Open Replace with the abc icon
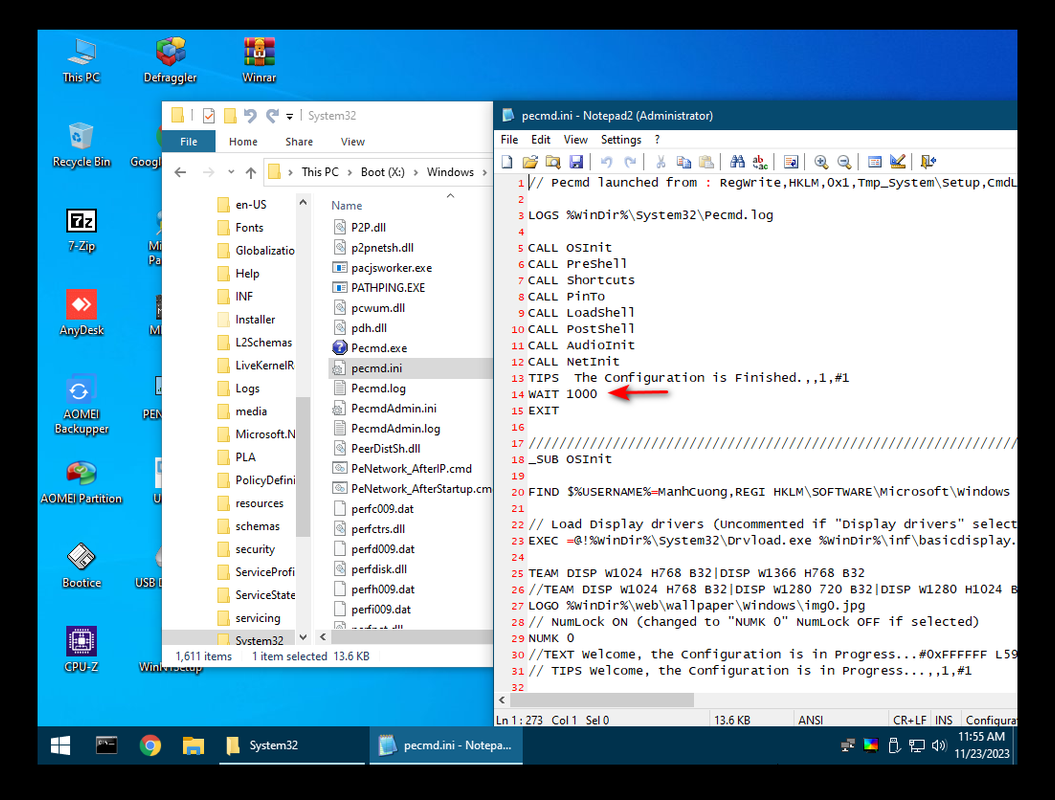The height and width of the screenshot is (800, 1055). click(x=760, y=161)
